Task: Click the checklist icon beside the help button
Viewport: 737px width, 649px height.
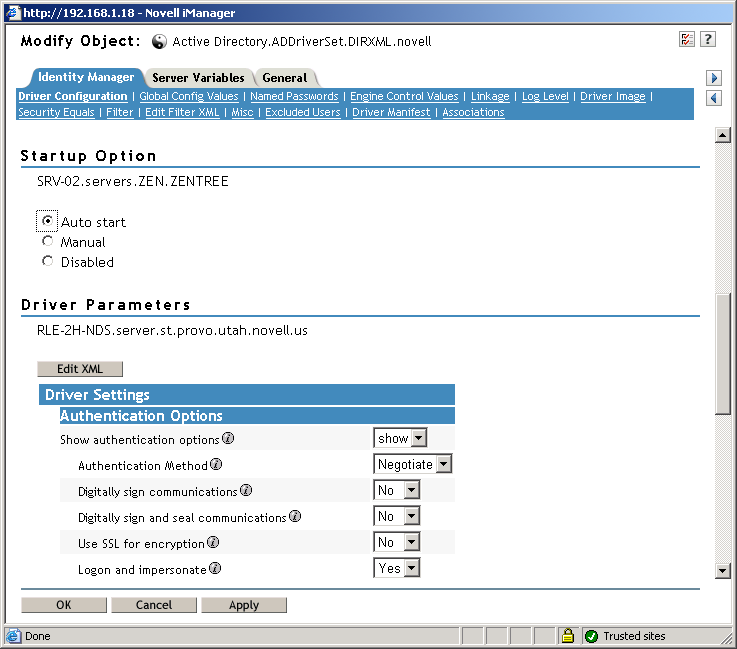Action: 687,39
